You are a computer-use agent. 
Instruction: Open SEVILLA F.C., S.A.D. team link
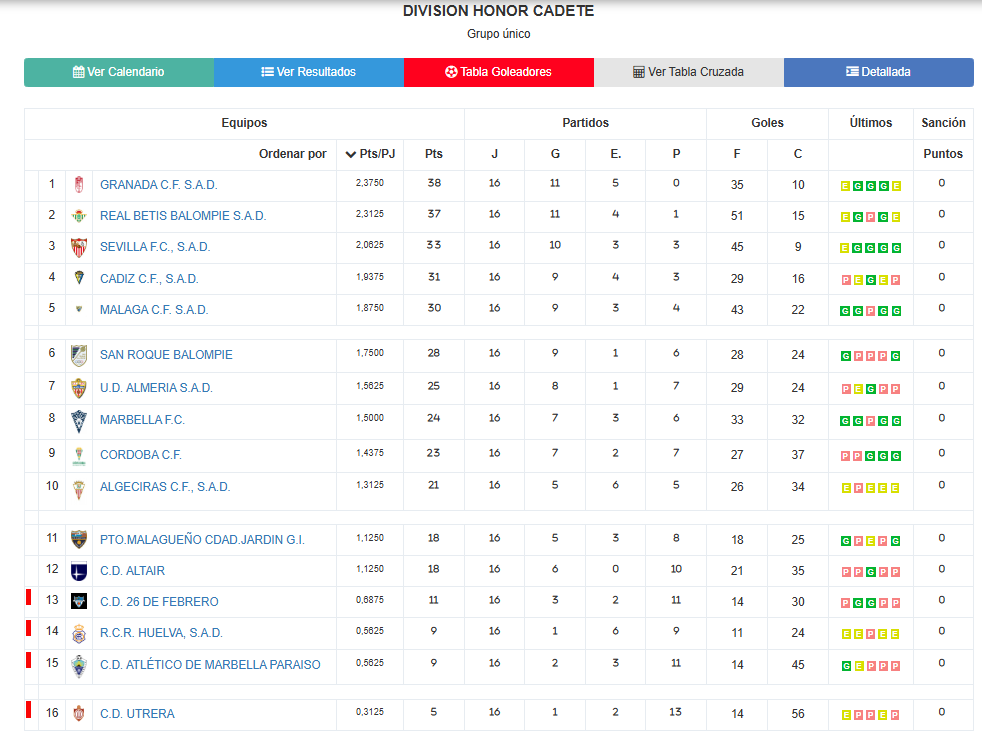tap(155, 247)
